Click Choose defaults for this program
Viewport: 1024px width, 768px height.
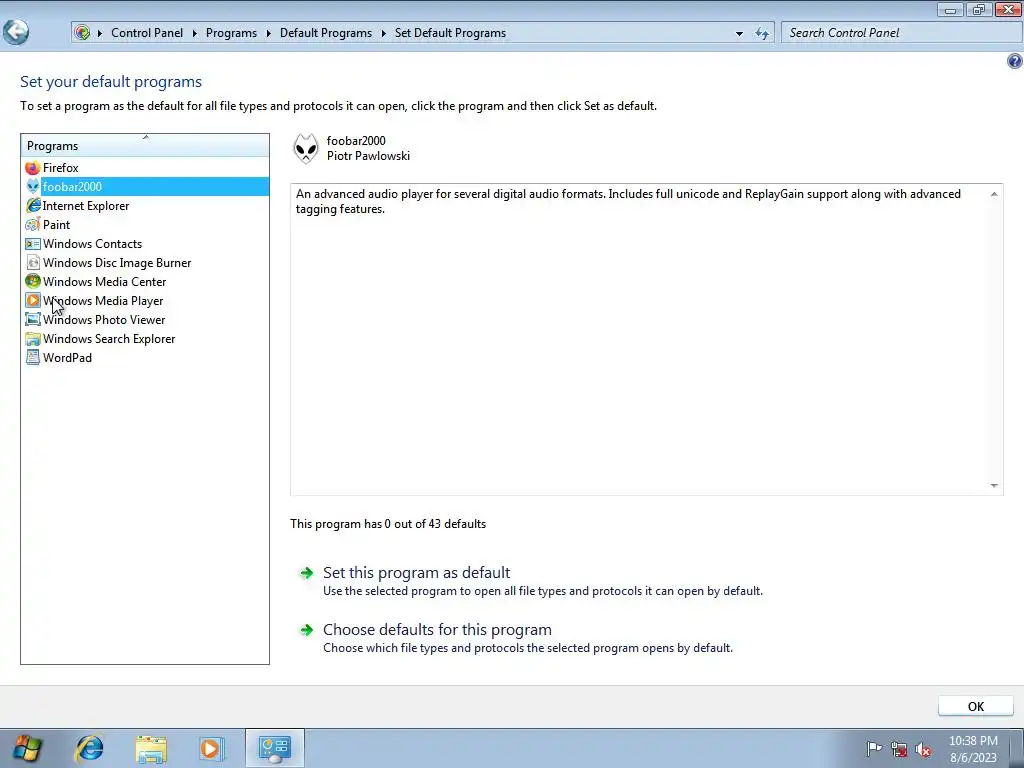(438, 630)
